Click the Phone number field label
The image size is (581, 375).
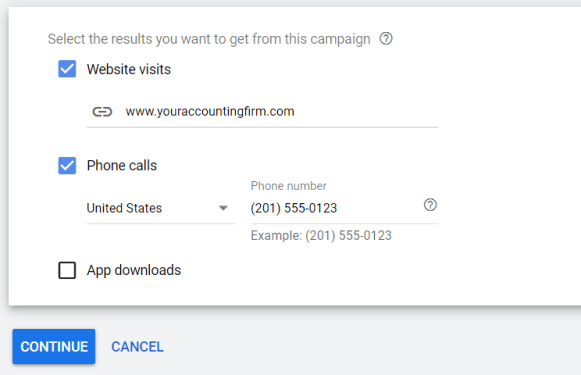[288, 186]
